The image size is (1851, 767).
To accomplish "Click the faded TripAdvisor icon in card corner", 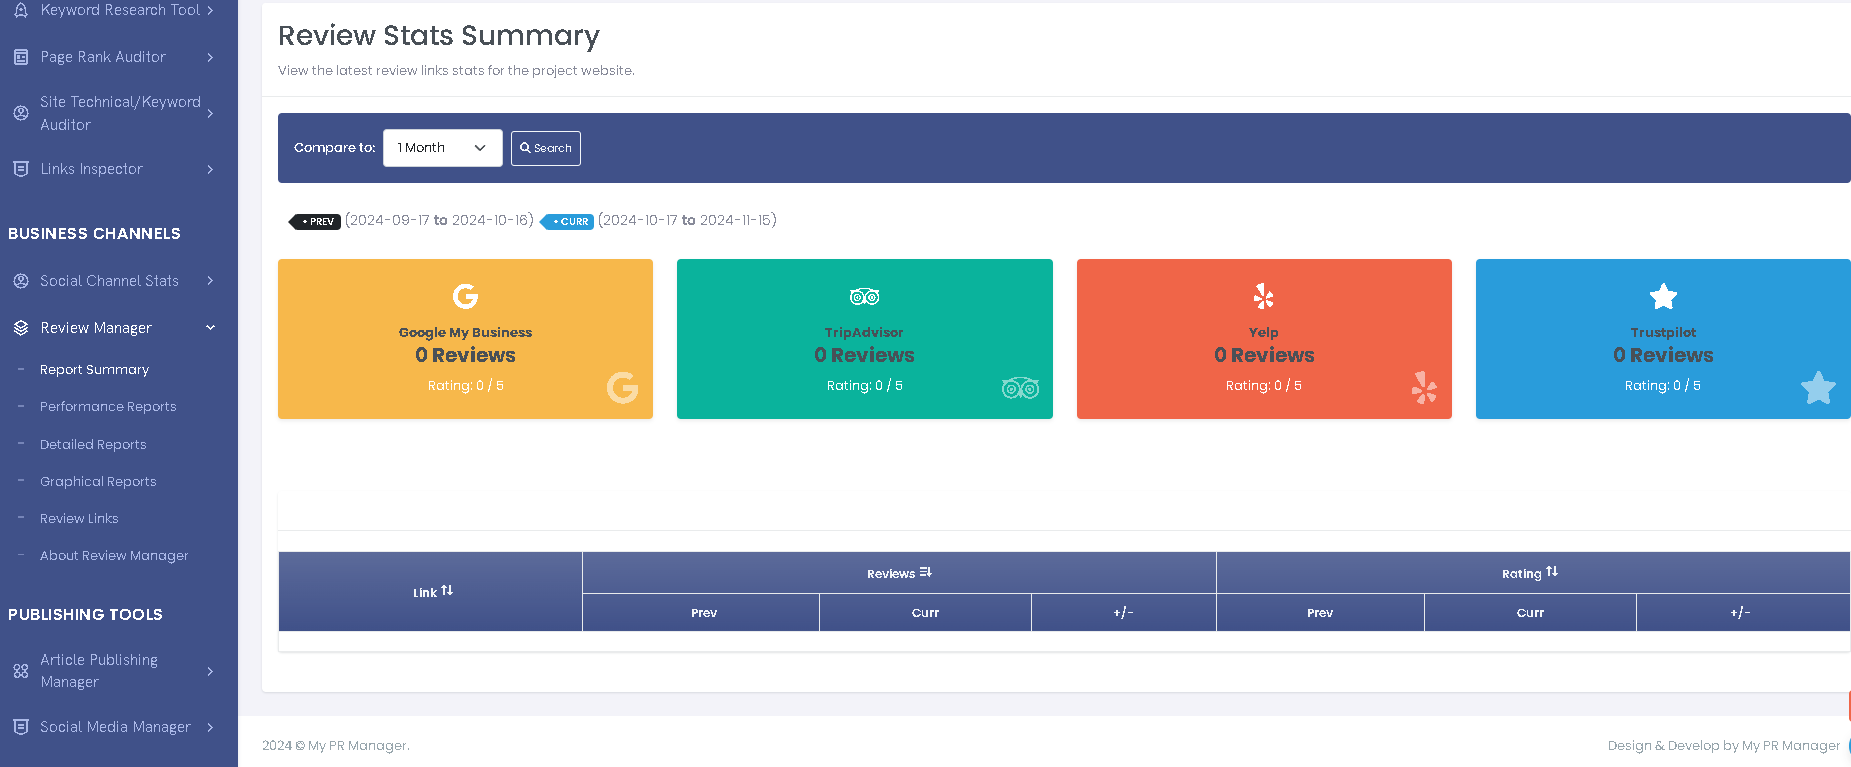I will 1020,388.
